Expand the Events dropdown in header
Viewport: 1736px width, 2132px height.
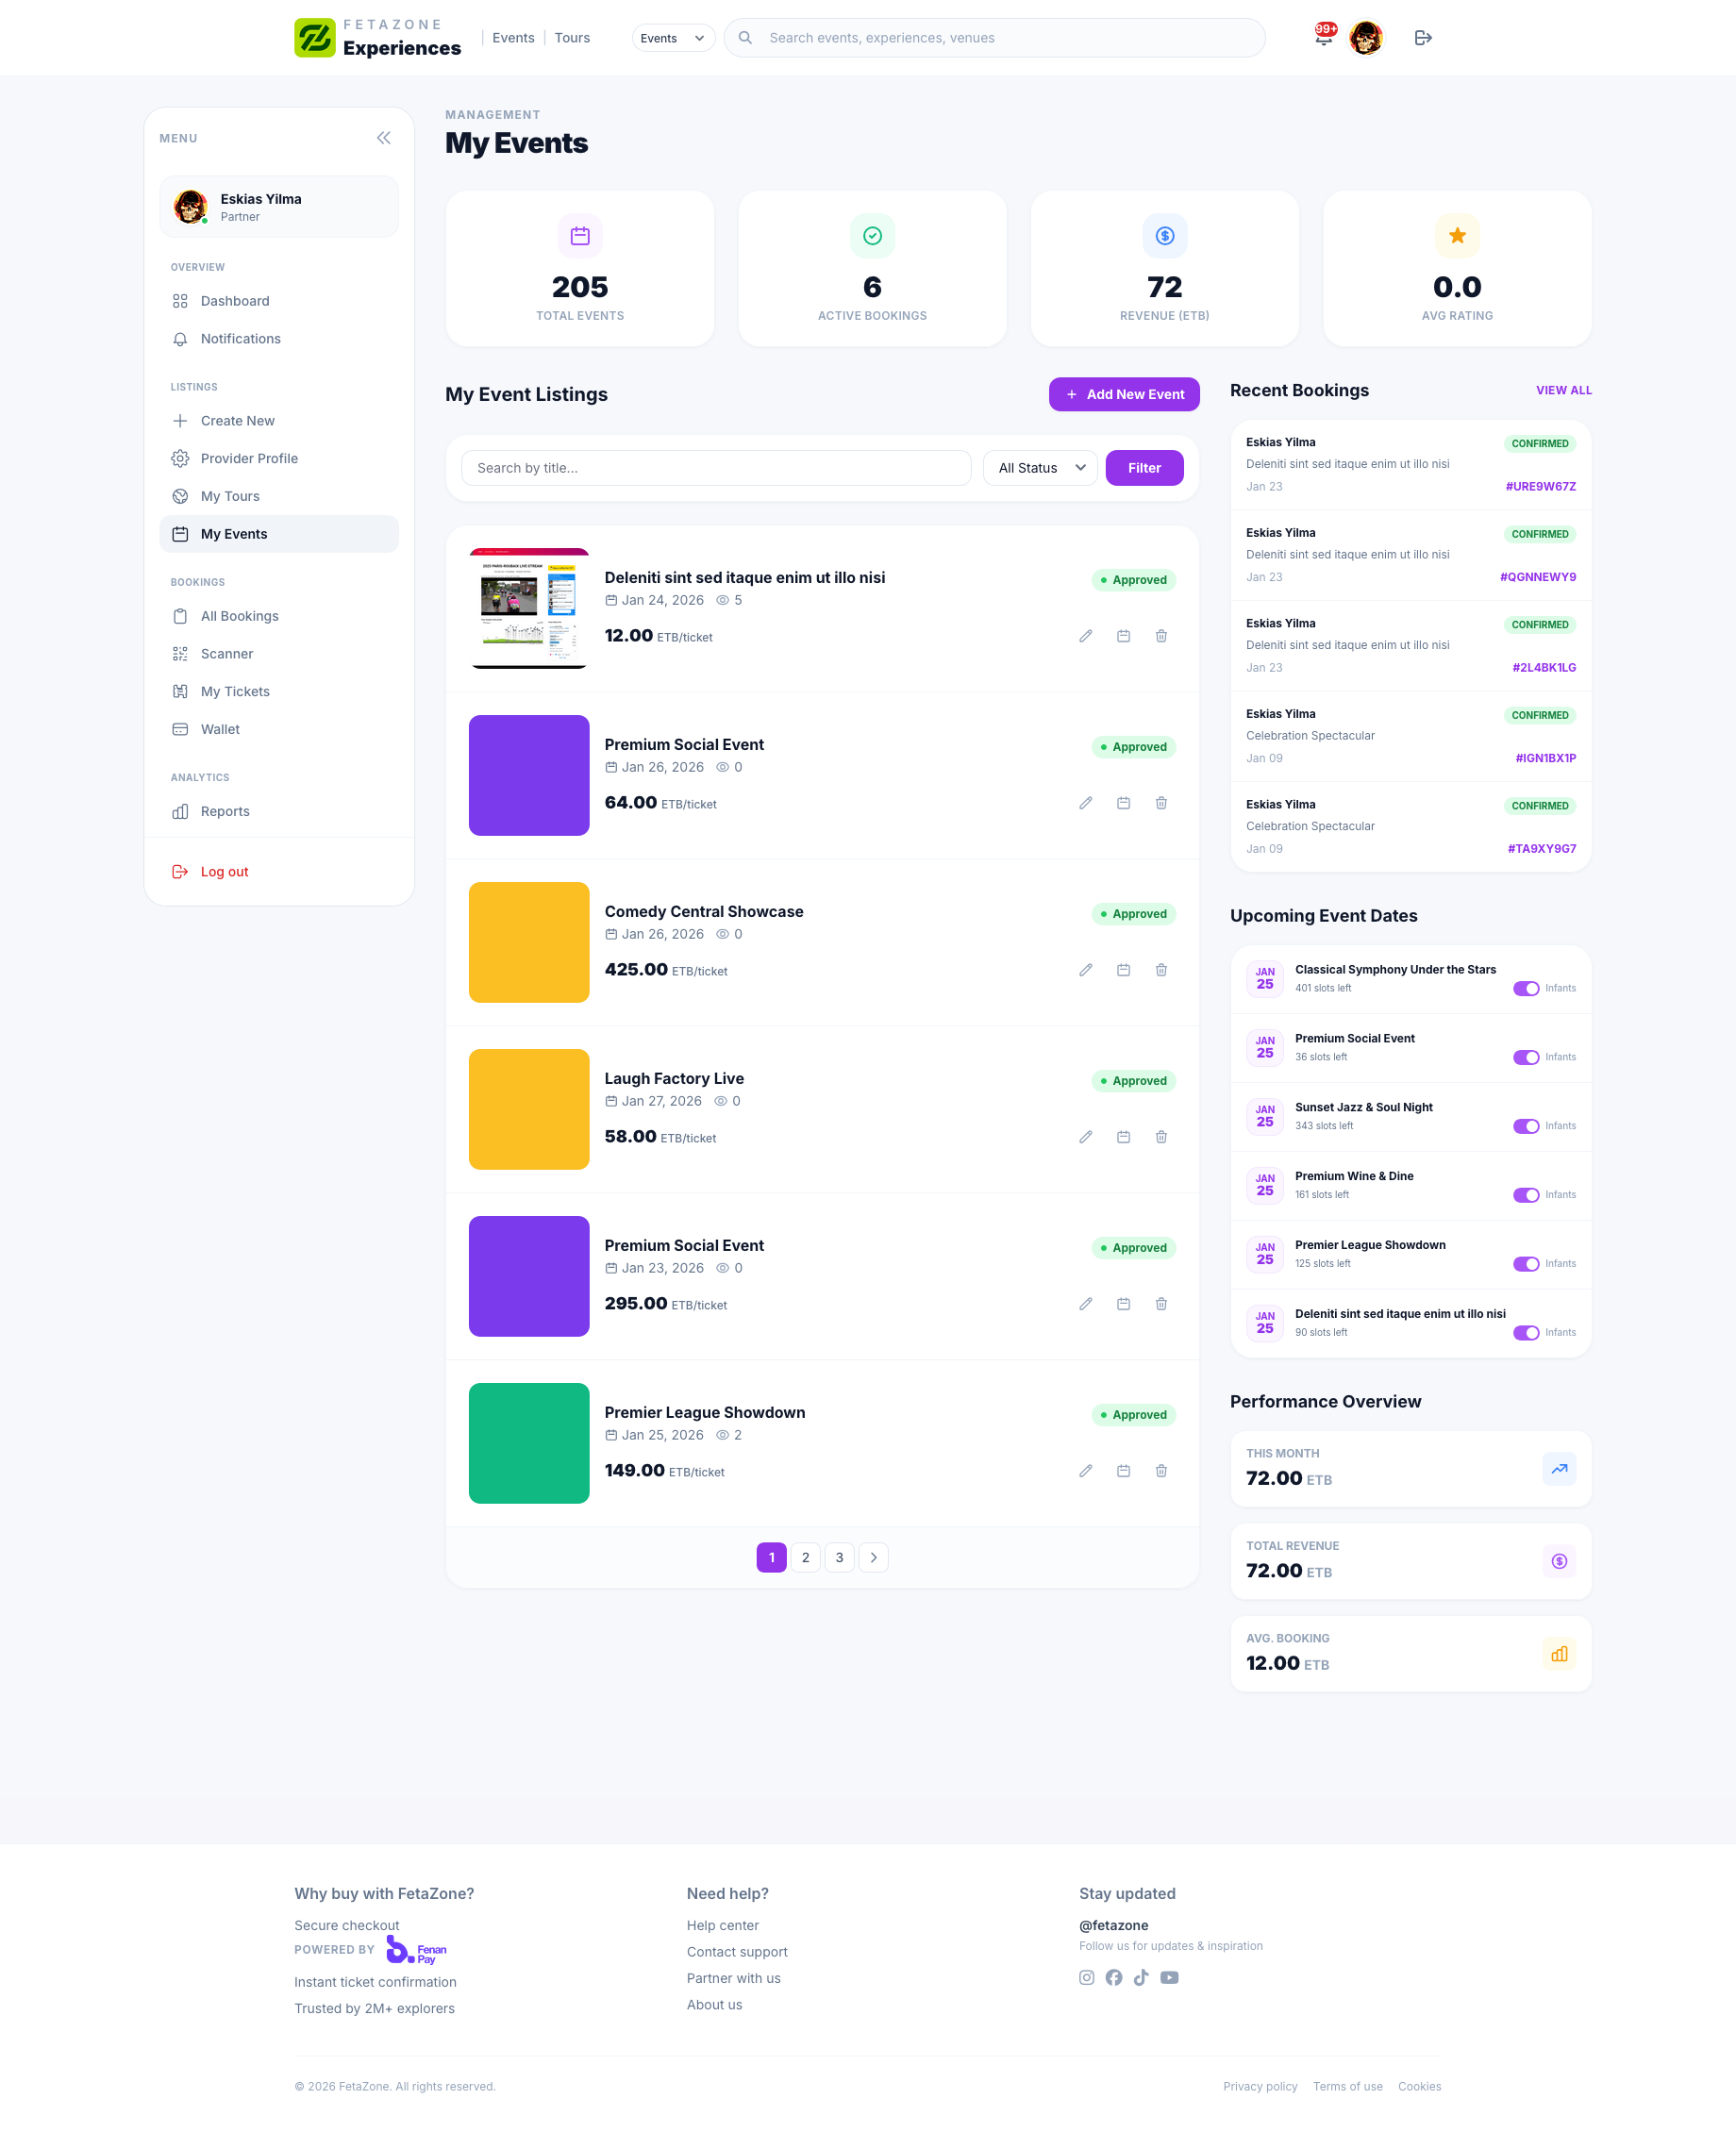tap(672, 38)
